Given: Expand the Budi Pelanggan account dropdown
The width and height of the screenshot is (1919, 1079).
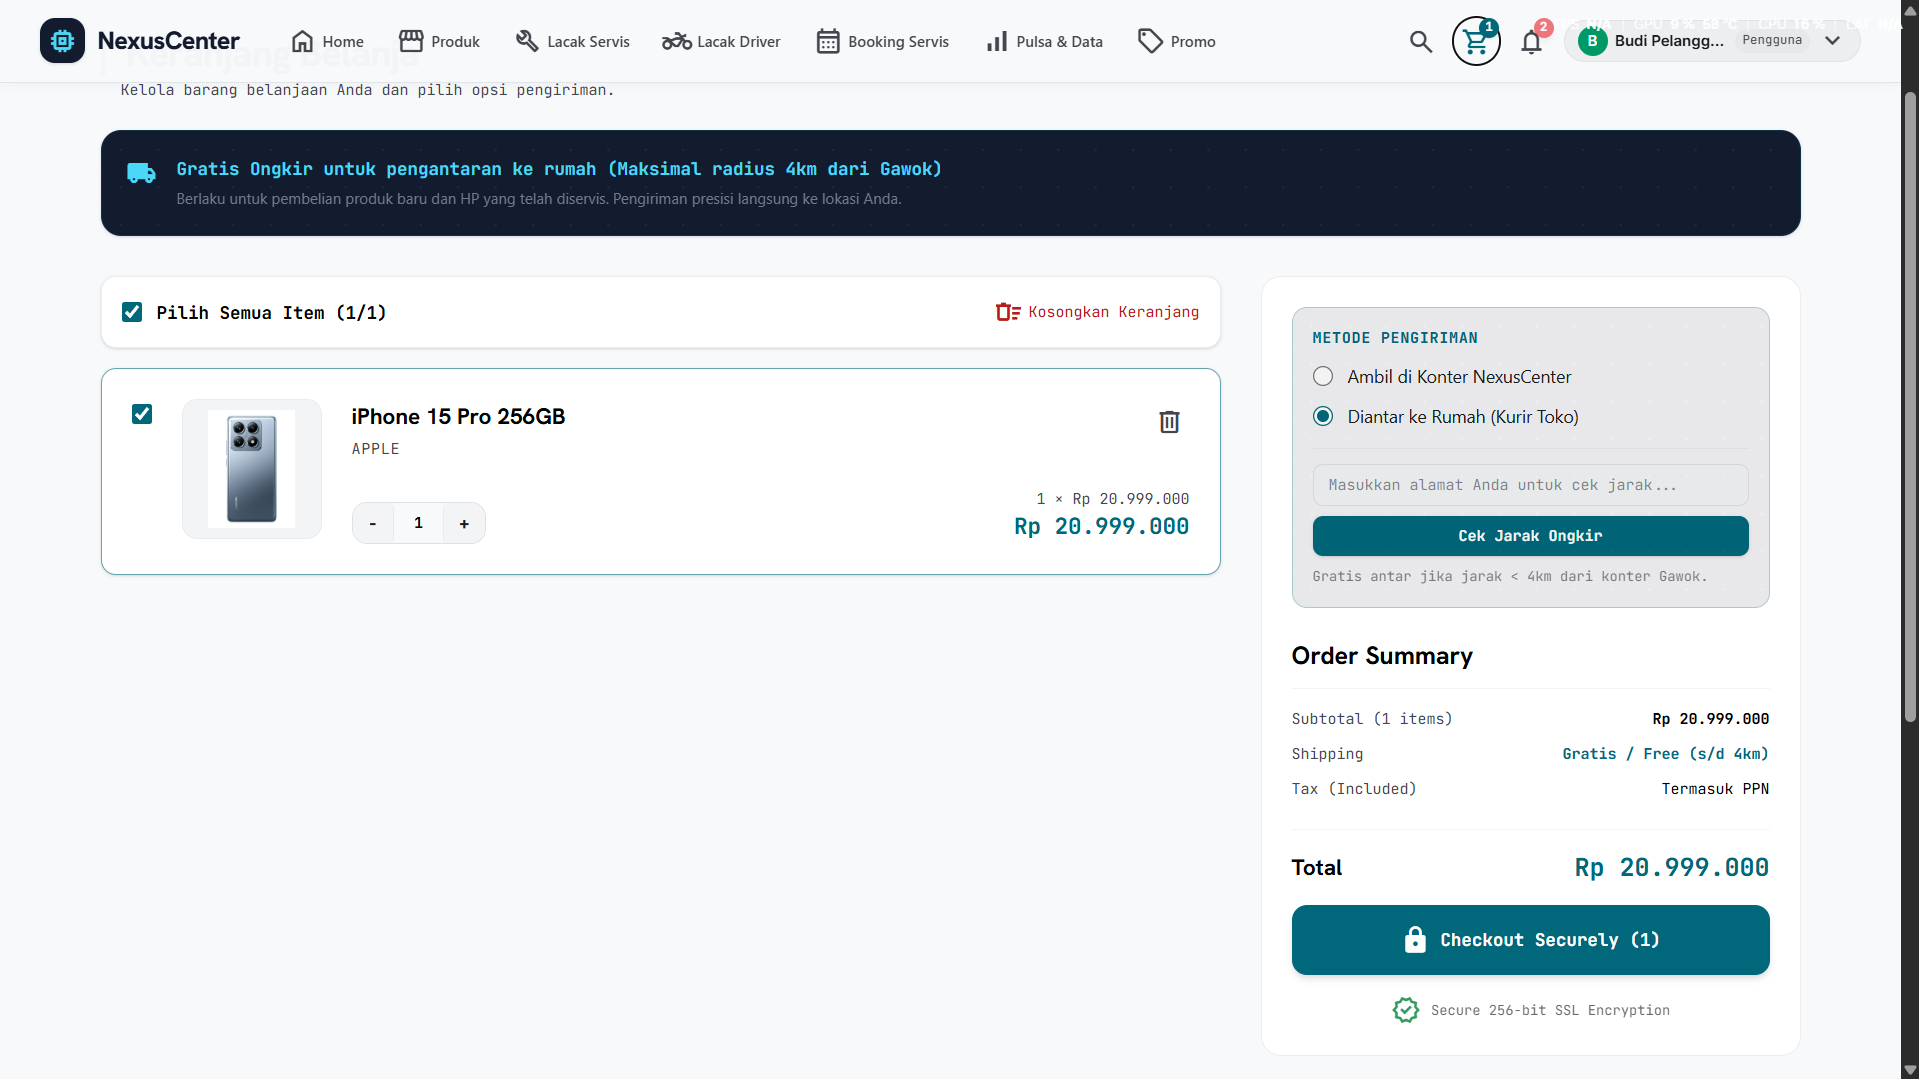Looking at the screenshot, I should tap(1832, 41).
